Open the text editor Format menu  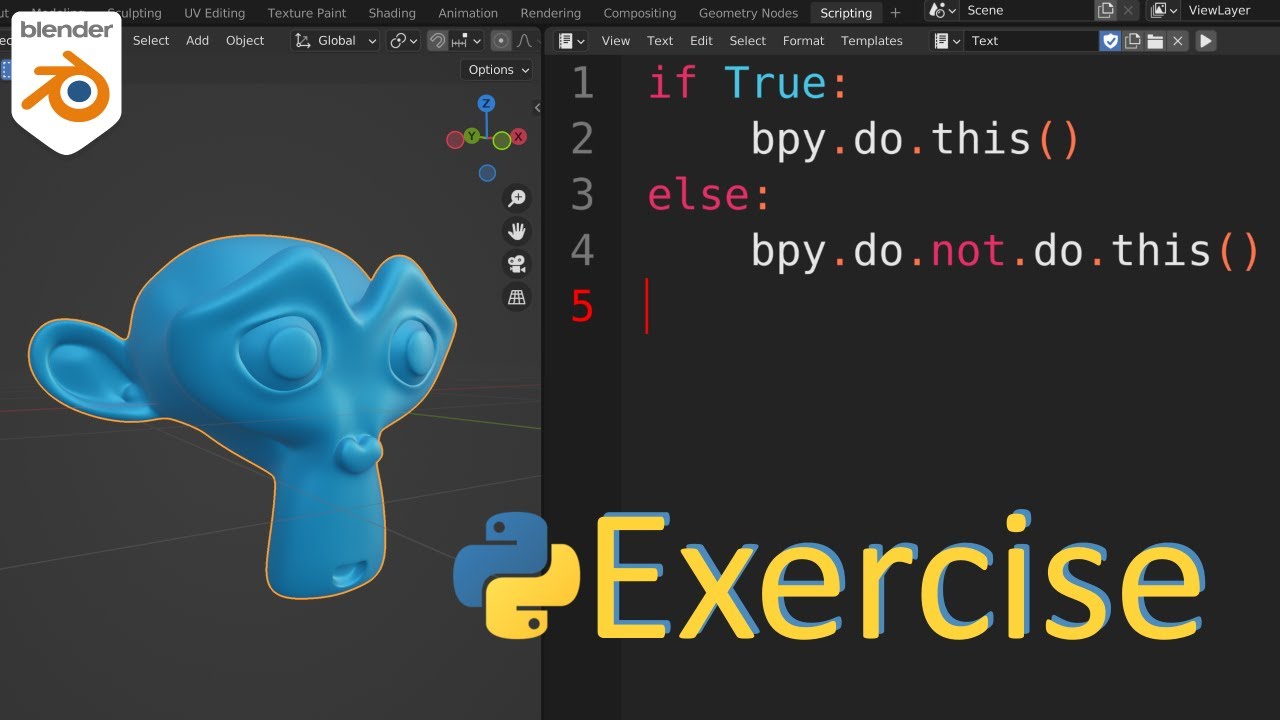pos(804,41)
